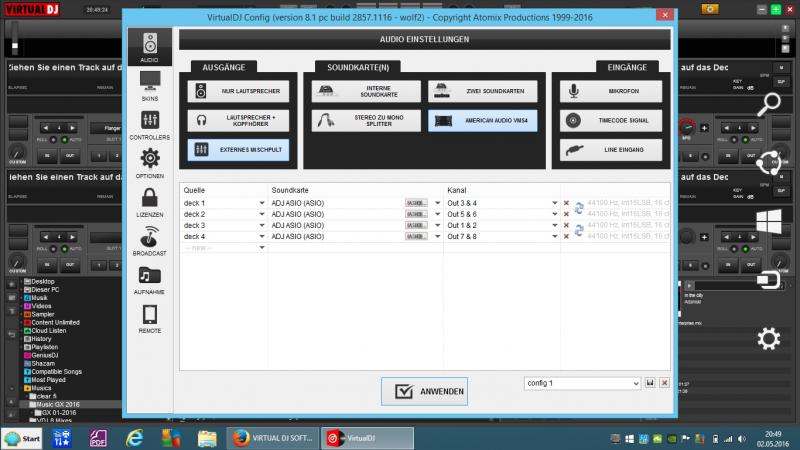Image resolution: width=800 pixels, height=450 pixels.
Task: Choose Stereo zu Mono Splitter
Action: coord(366,120)
